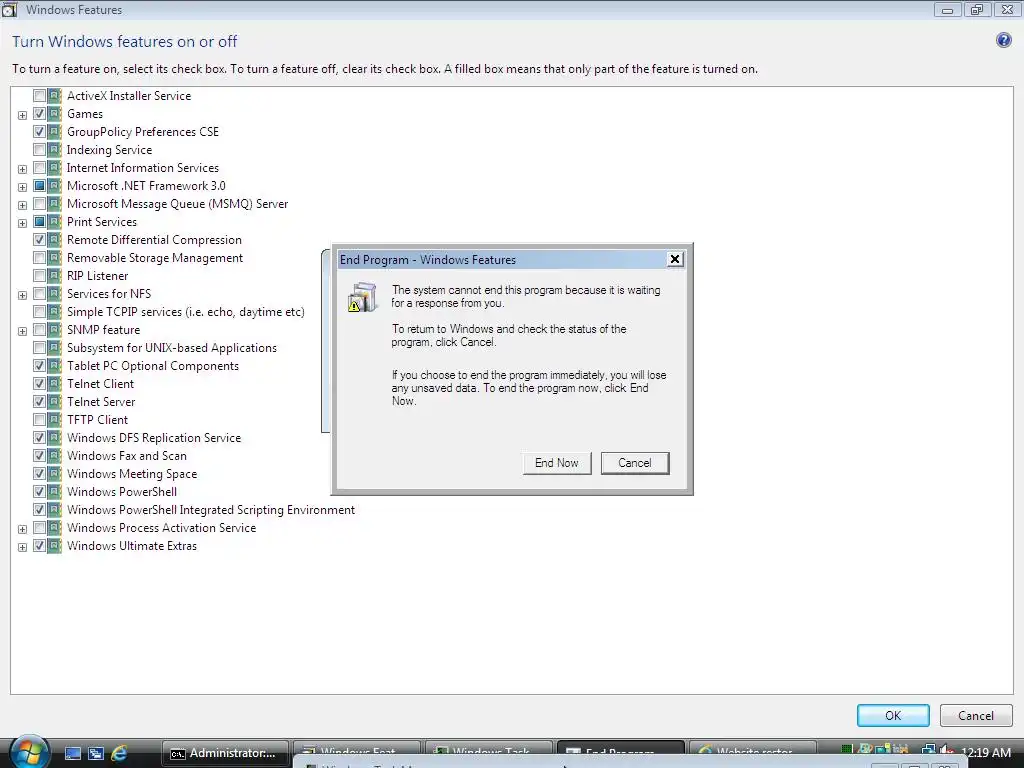Screen dimensions: 1024x768
Task: Click the TFTP Client feature icon
Action: 55,420
